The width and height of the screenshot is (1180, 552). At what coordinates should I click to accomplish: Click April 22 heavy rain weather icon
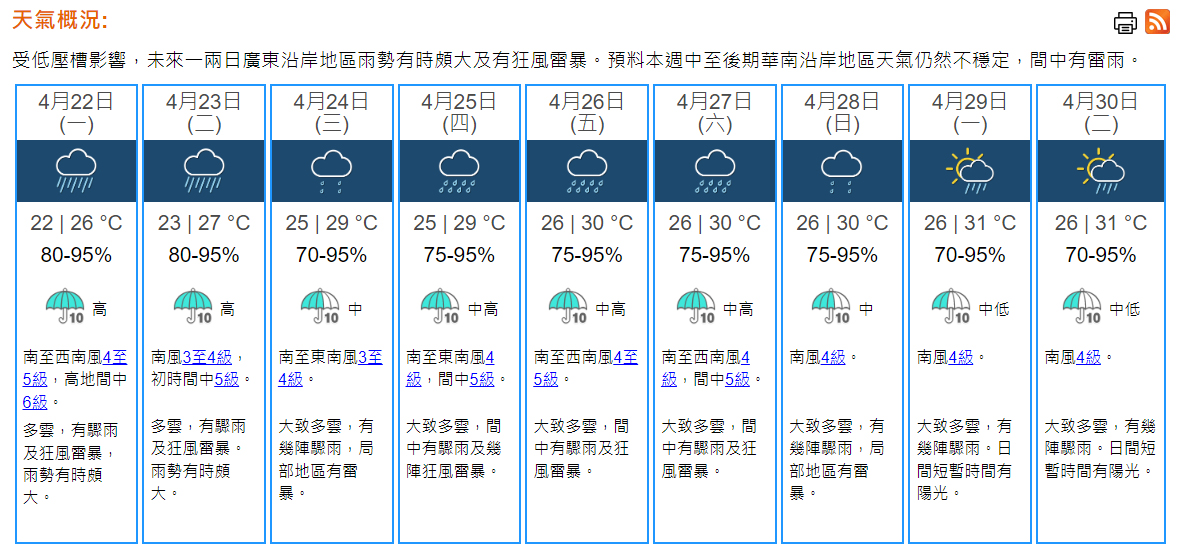coord(76,170)
